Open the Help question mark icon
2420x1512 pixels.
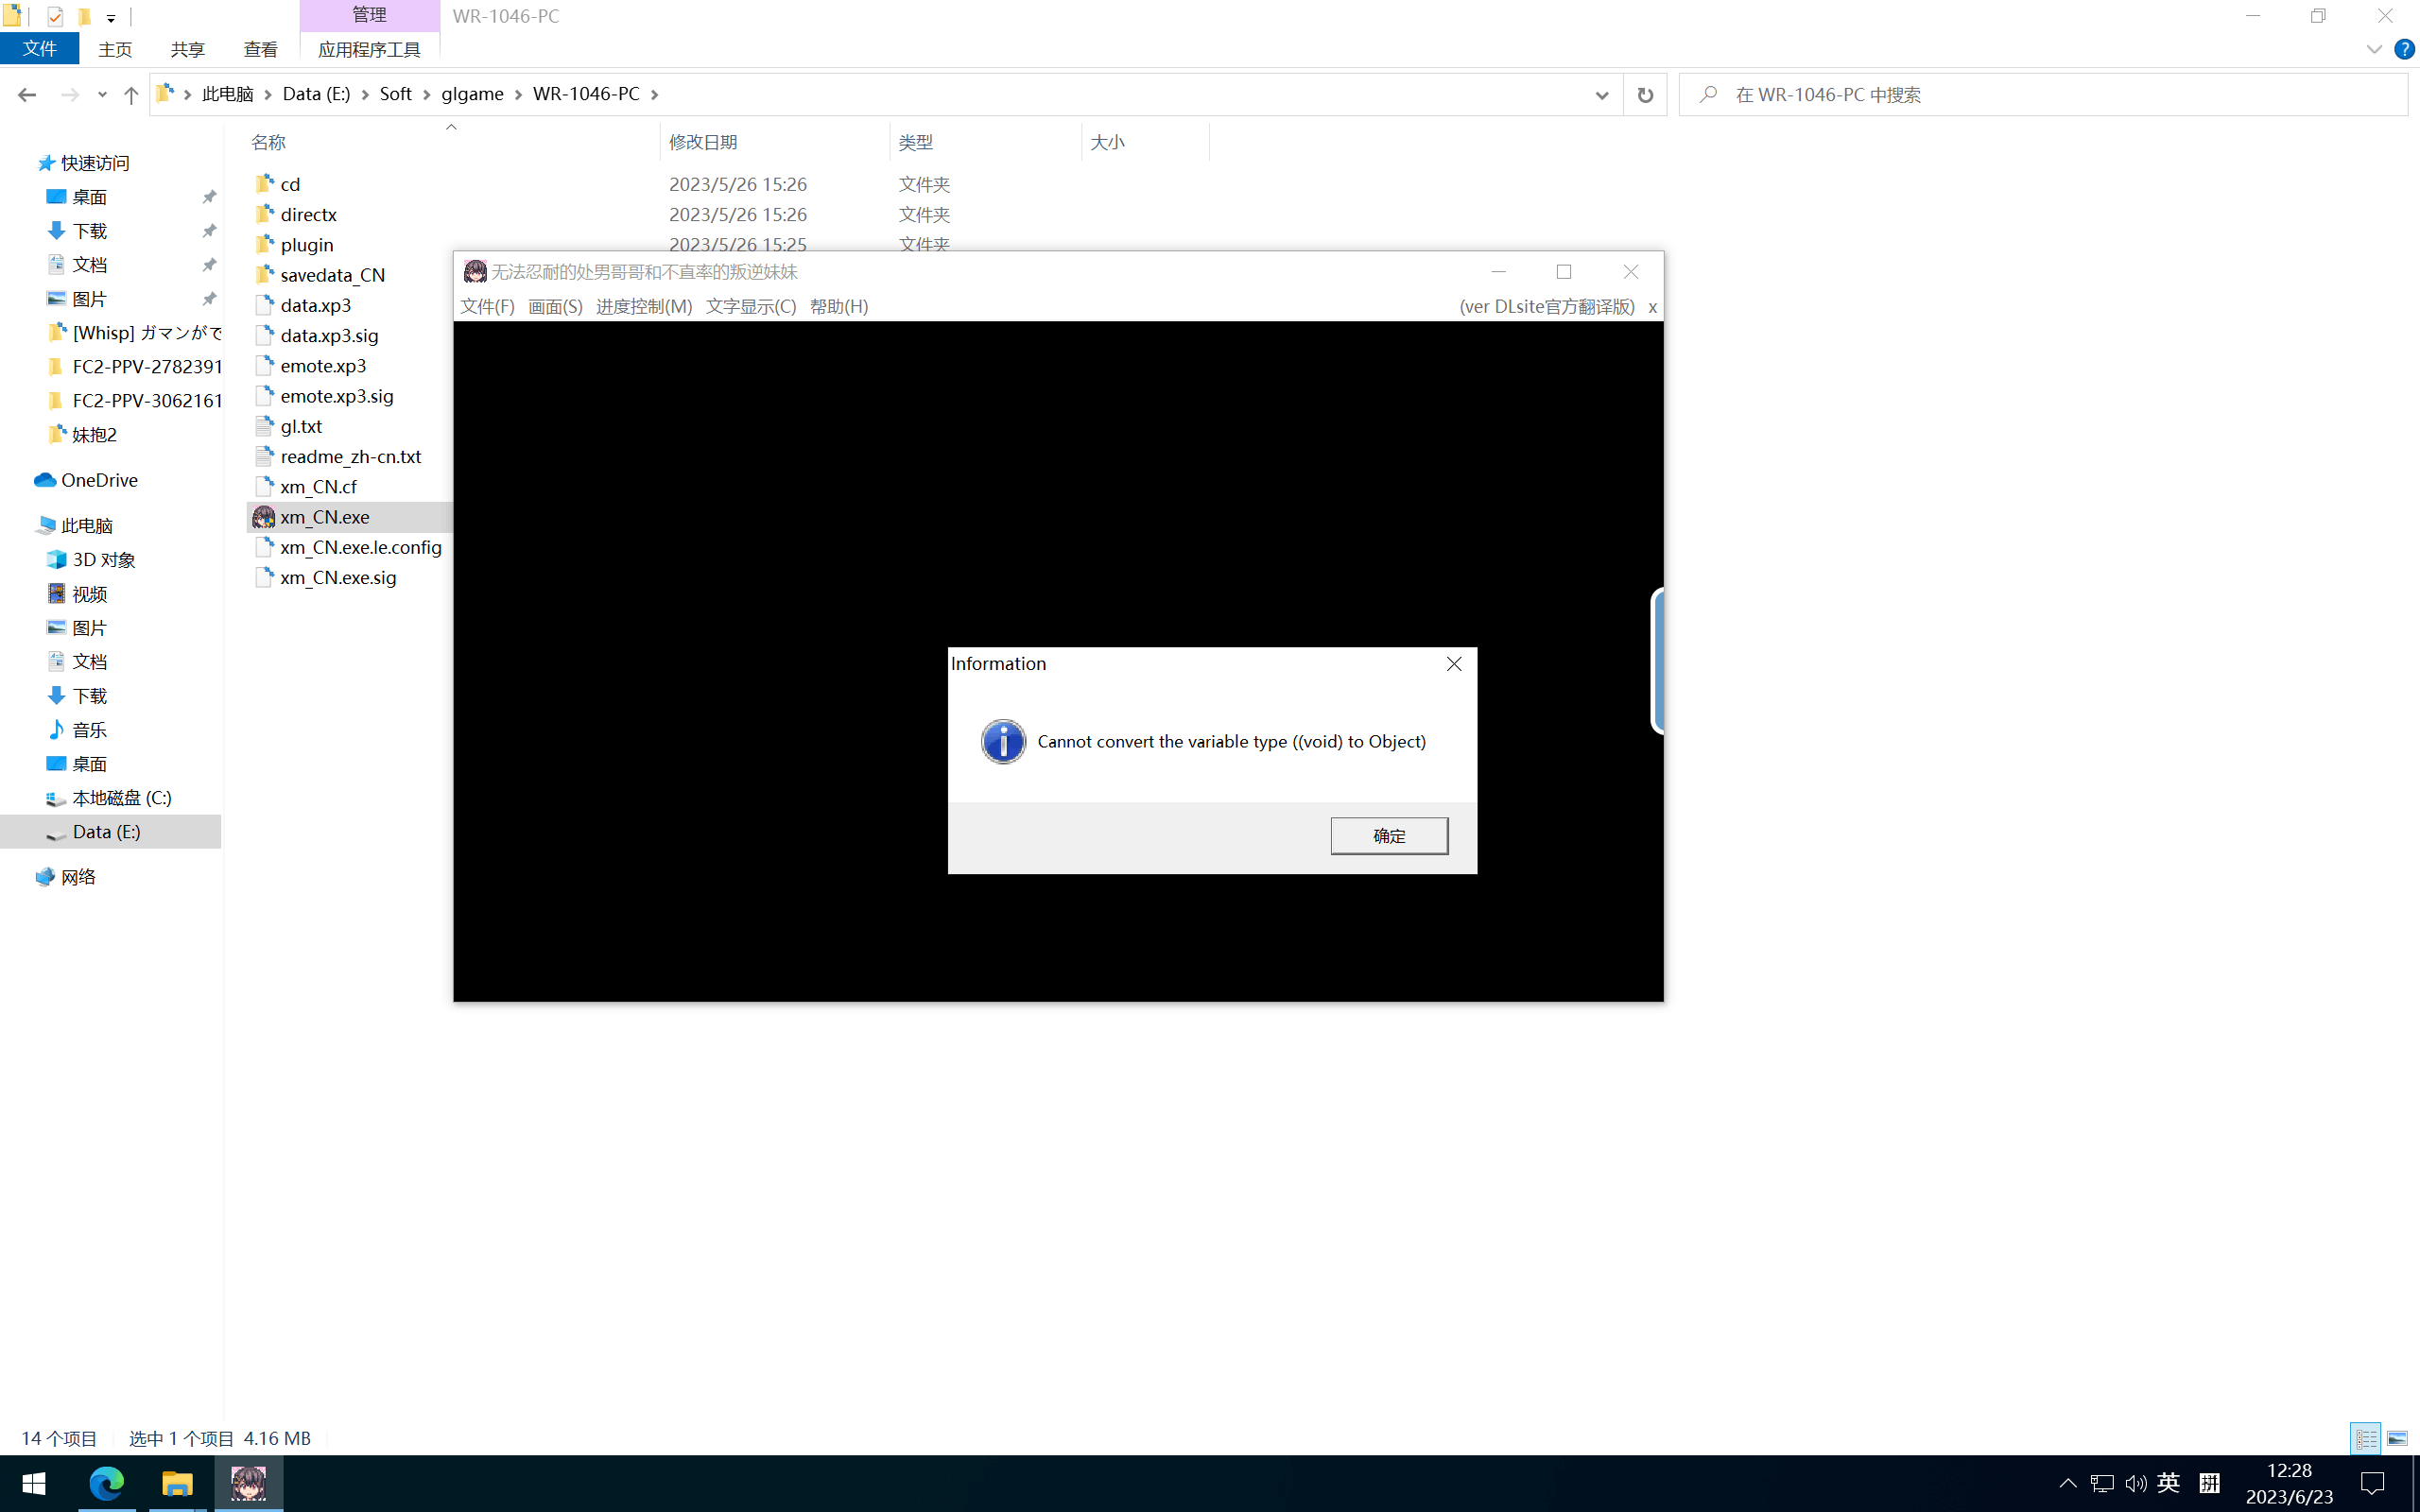coord(2404,49)
